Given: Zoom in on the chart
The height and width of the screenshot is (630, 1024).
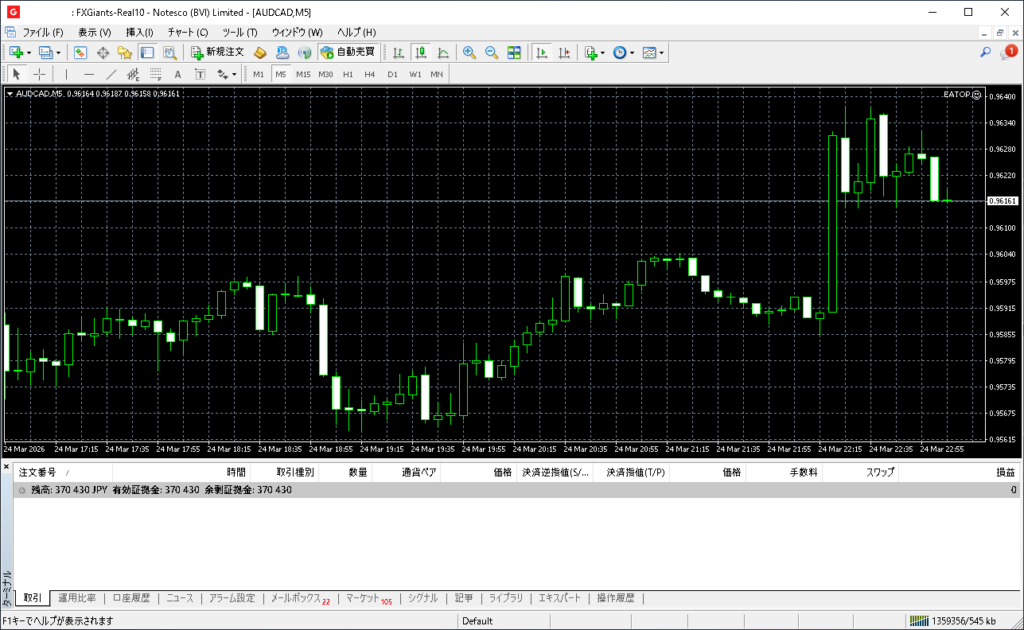Looking at the screenshot, I should click(469, 52).
